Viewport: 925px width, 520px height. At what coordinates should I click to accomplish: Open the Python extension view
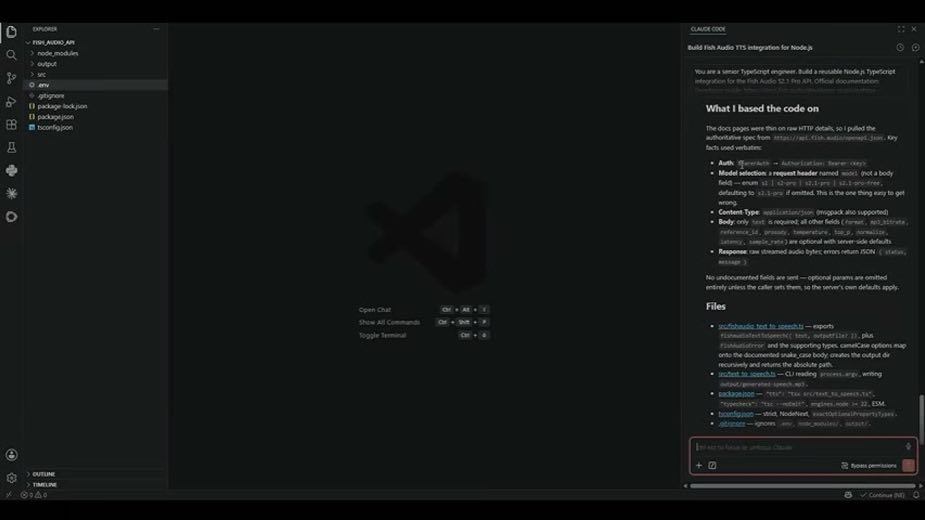(11, 171)
